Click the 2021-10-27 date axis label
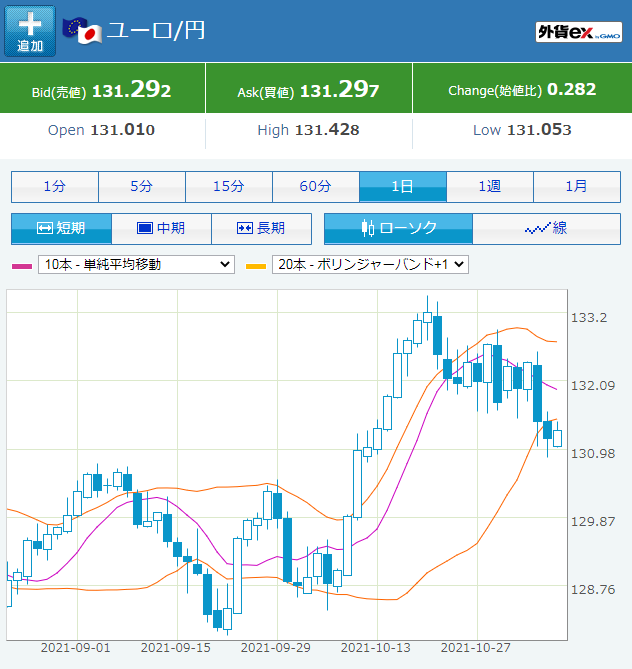This screenshot has height=669, width=632. pyautogui.click(x=476, y=648)
